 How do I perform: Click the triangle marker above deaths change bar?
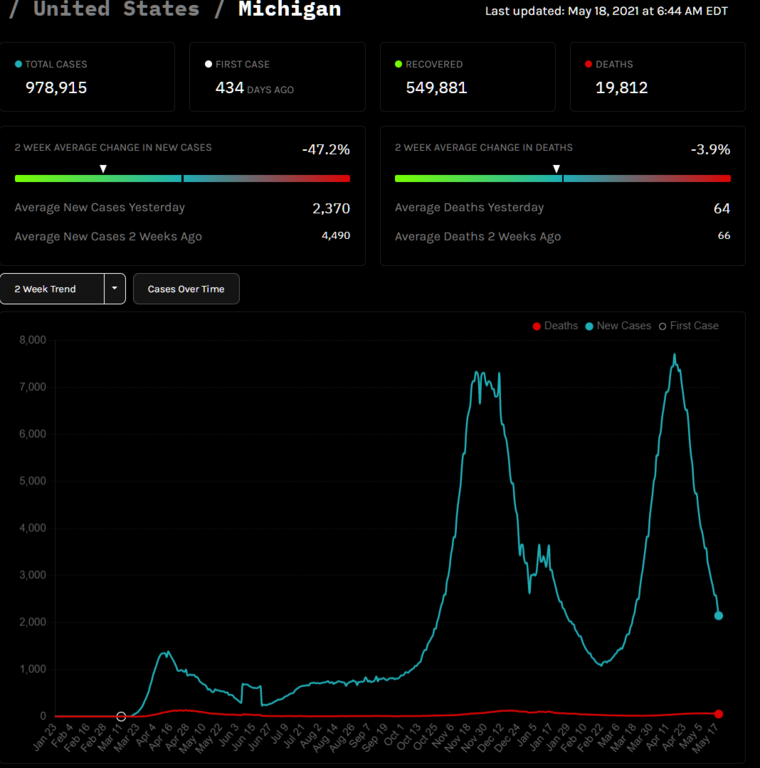coord(557,169)
